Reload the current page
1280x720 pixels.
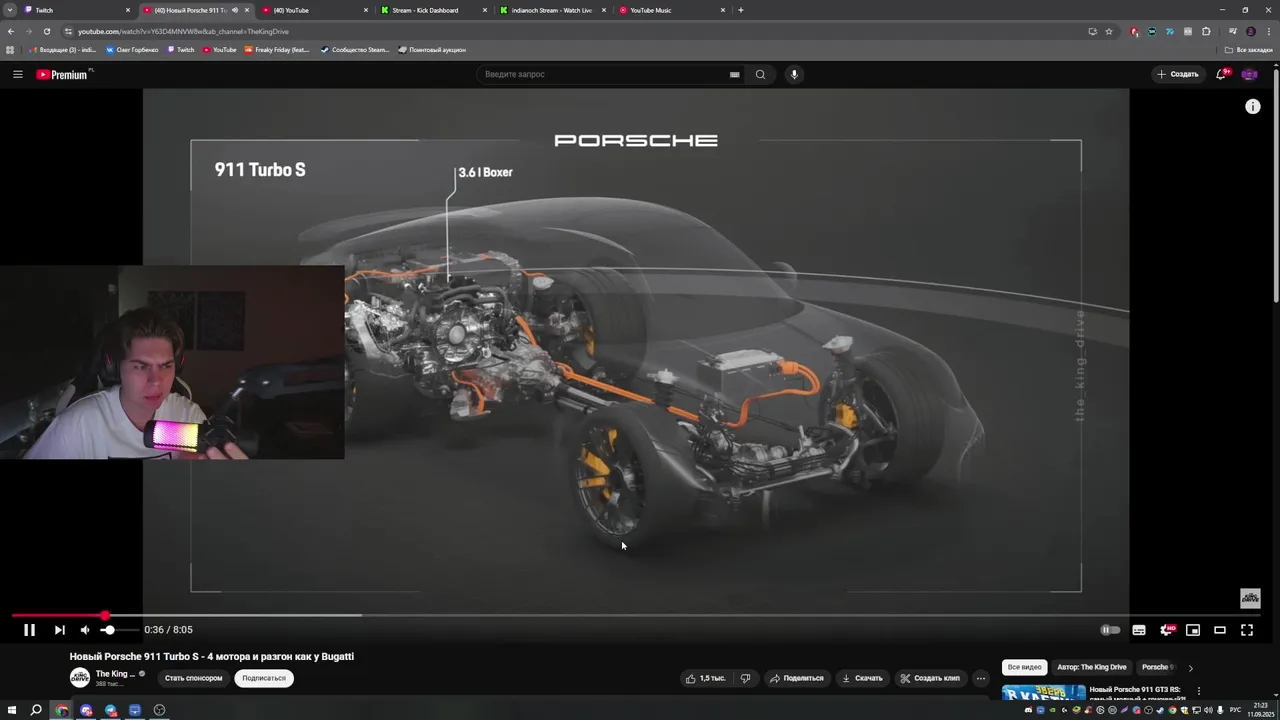click(46, 31)
